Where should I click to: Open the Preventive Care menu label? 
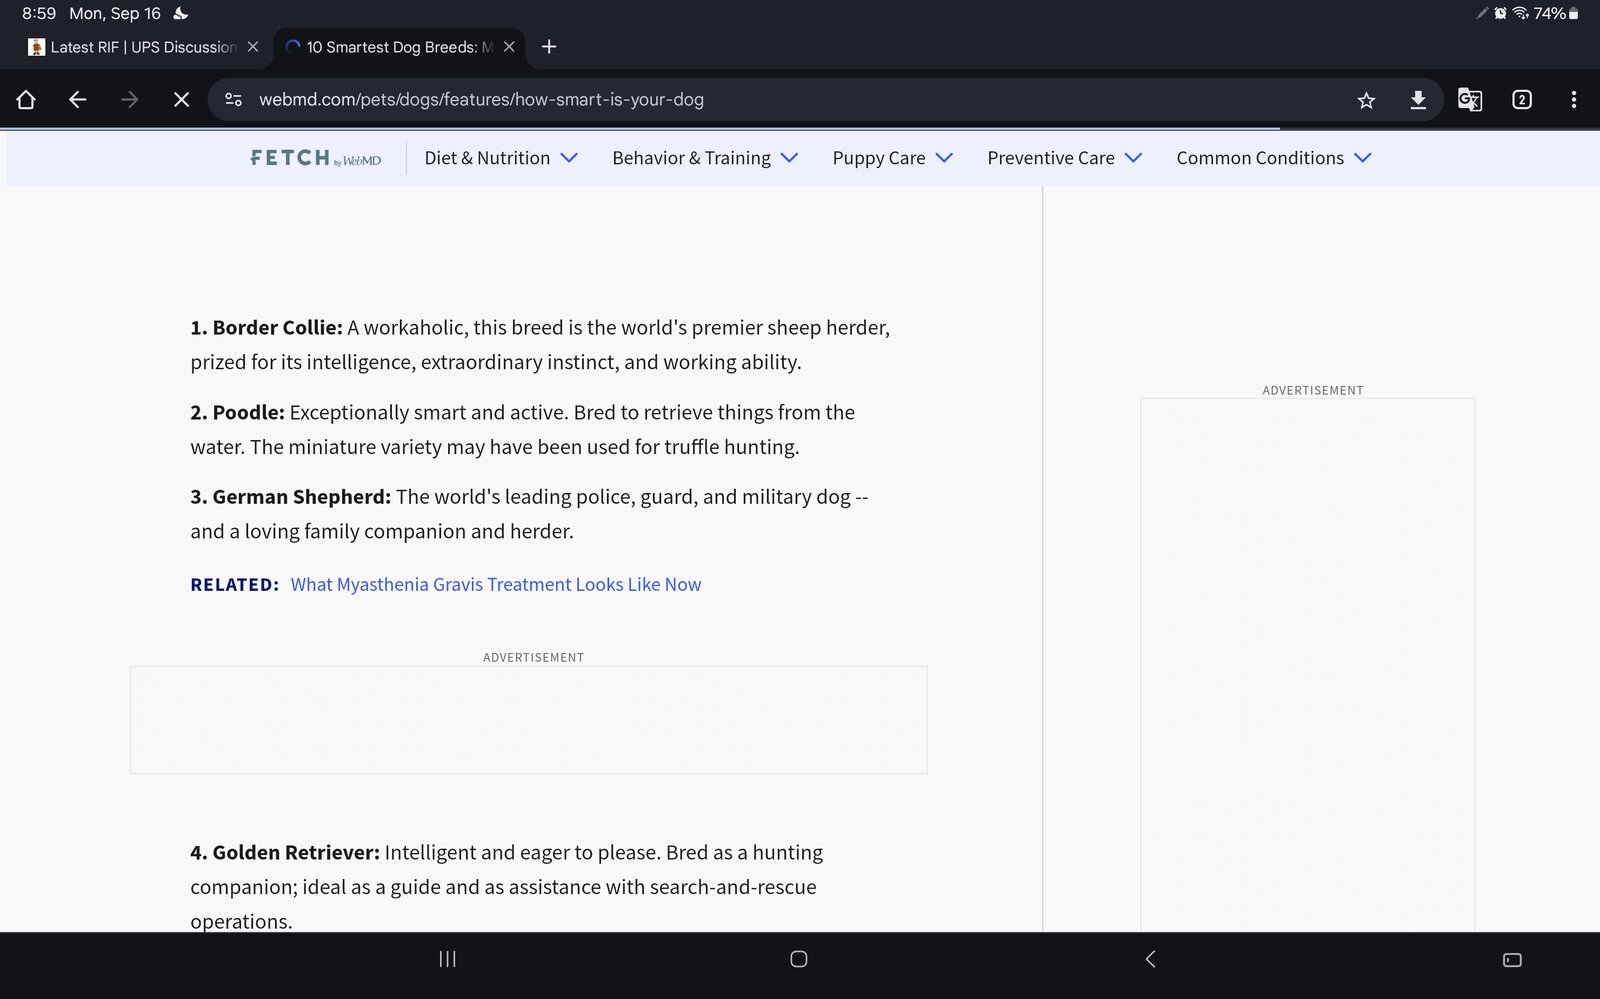[1051, 158]
